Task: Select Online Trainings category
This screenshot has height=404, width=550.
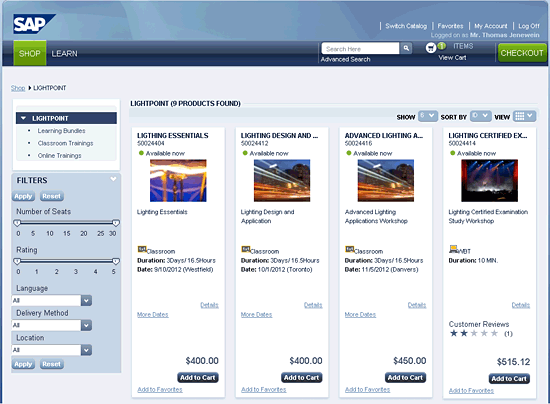Action: pyautogui.click(x=60, y=155)
